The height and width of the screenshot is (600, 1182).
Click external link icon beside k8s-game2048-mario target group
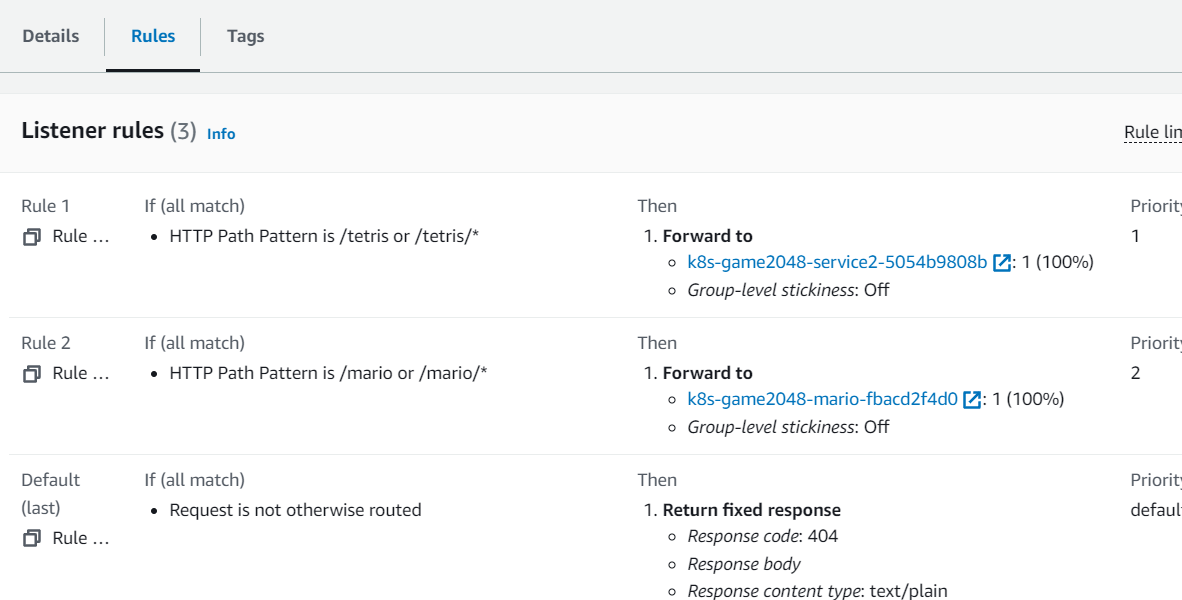tap(971, 400)
